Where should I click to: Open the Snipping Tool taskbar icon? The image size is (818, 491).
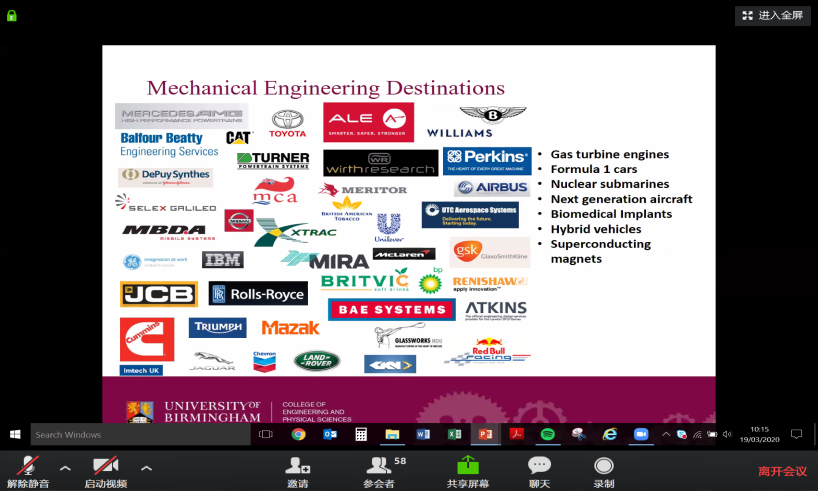pyautogui.click(x=579, y=434)
